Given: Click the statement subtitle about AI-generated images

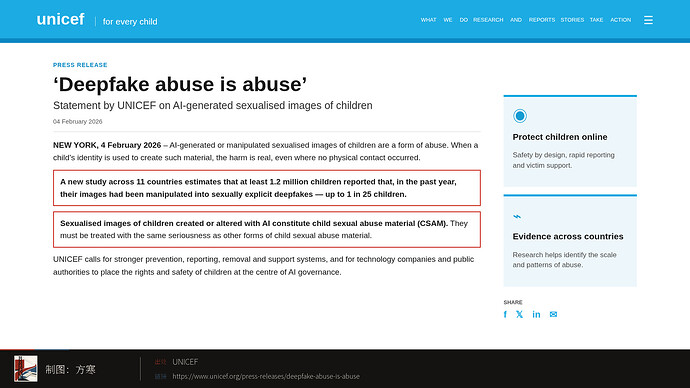Looking at the screenshot, I should 213,106.
